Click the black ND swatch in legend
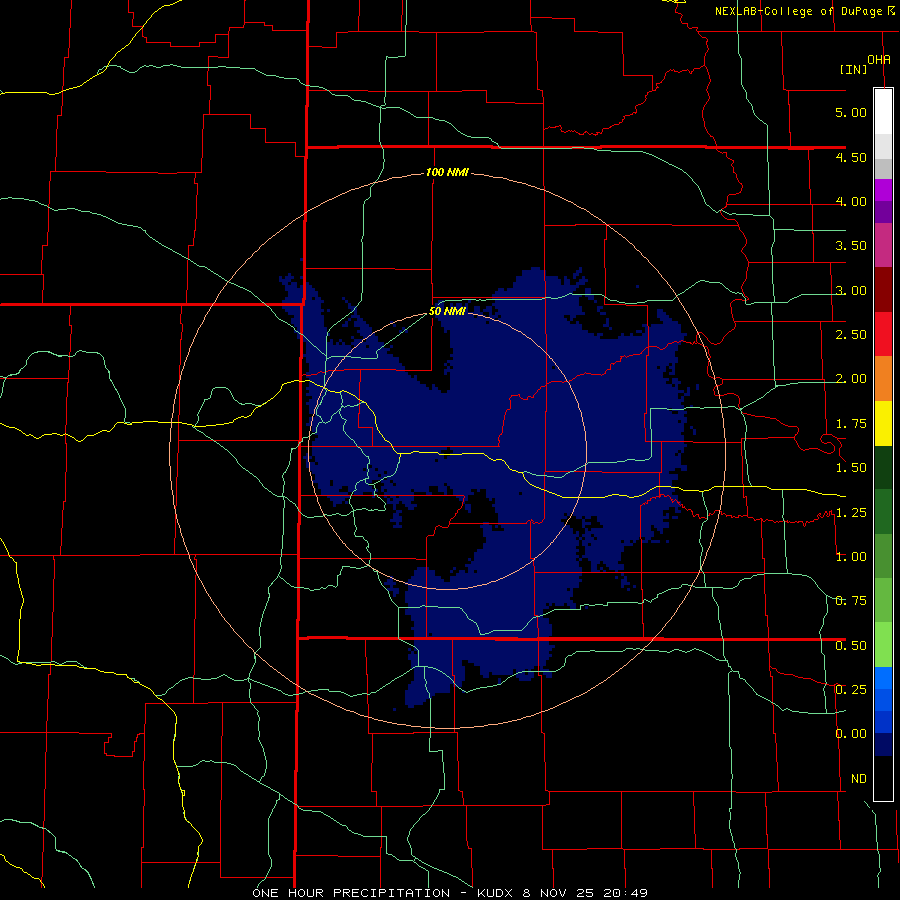The height and width of the screenshot is (900, 900). click(x=883, y=778)
